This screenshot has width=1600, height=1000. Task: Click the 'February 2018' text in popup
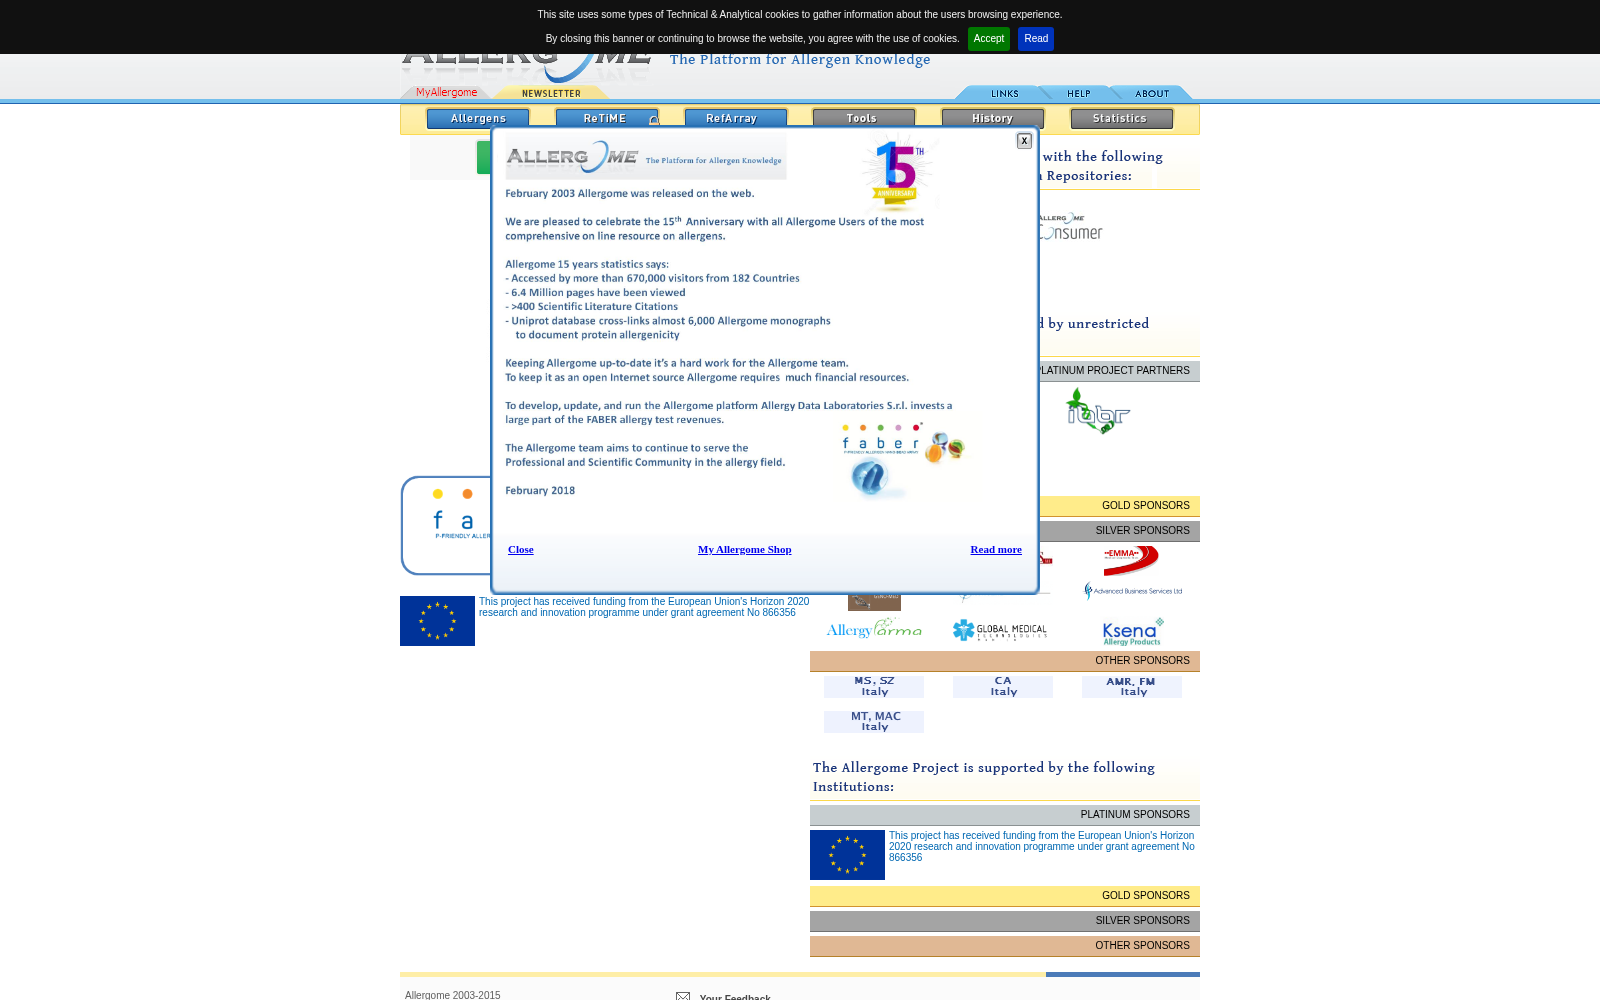pyautogui.click(x=540, y=491)
